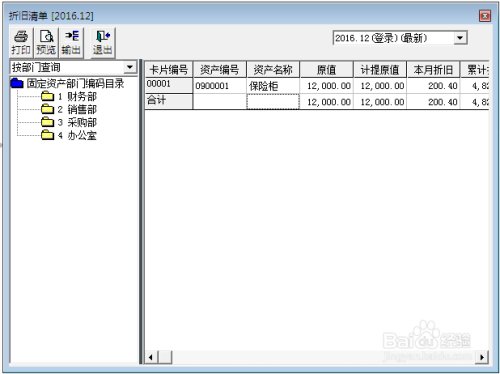Click the folder icon next to 办公室
Viewport: 500px width, 374px height.
(x=48, y=135)
